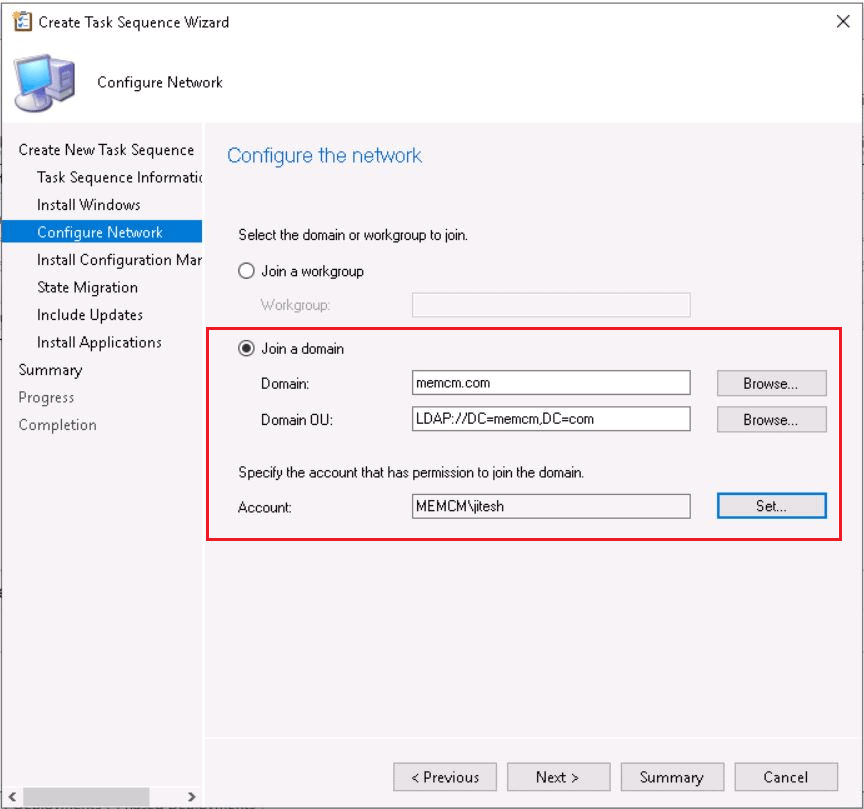Click Browse next to the Domain field

pyautogui.click(x=771, y=383)
